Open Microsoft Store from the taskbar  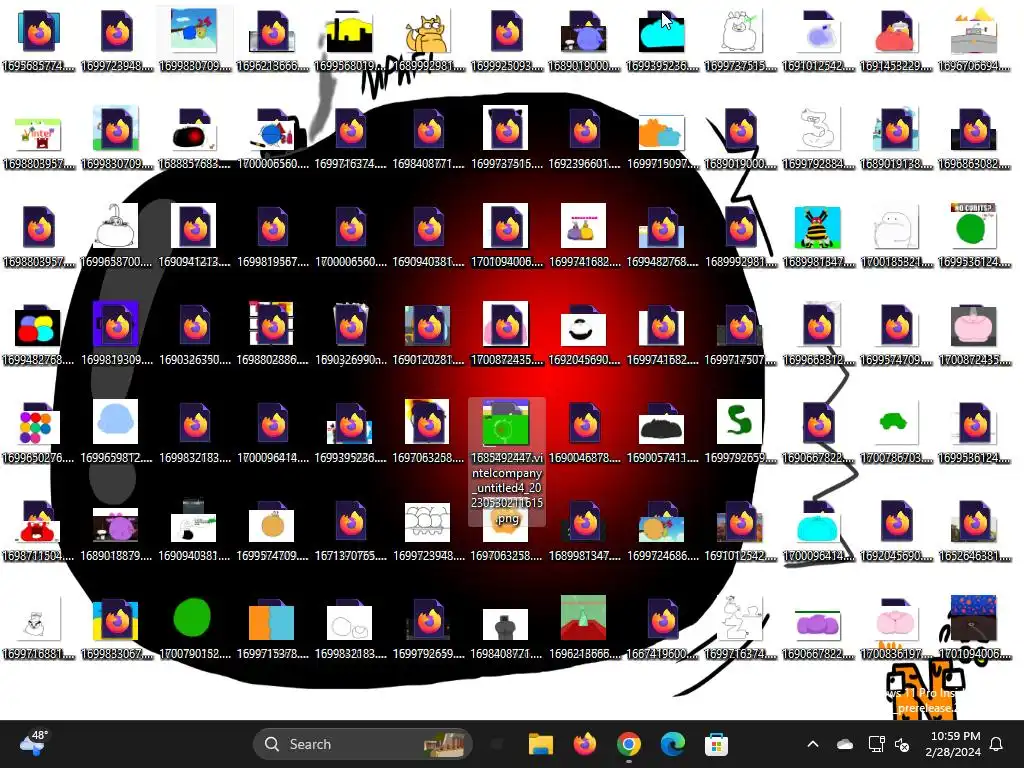pyautogui.click(x=716, y=744)
